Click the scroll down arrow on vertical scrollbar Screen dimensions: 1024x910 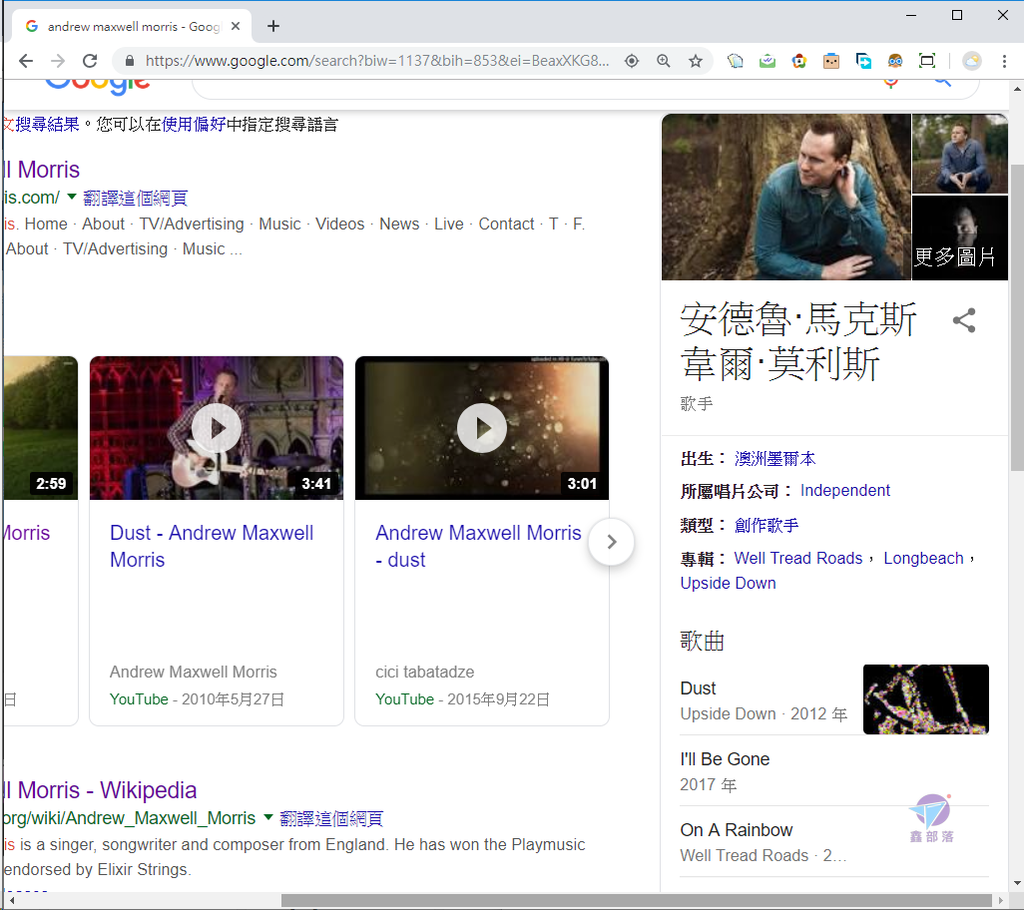coord(1017,884)
